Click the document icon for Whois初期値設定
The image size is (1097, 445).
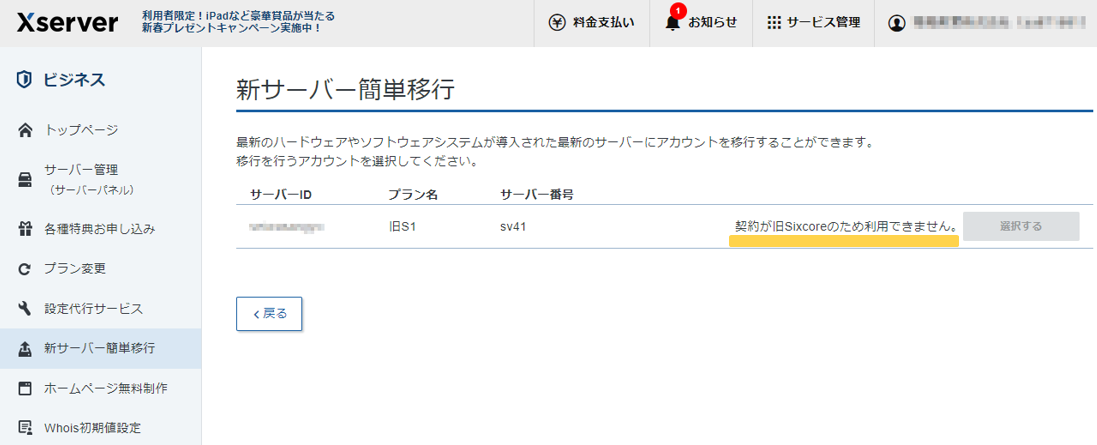(x=25, y=427)
